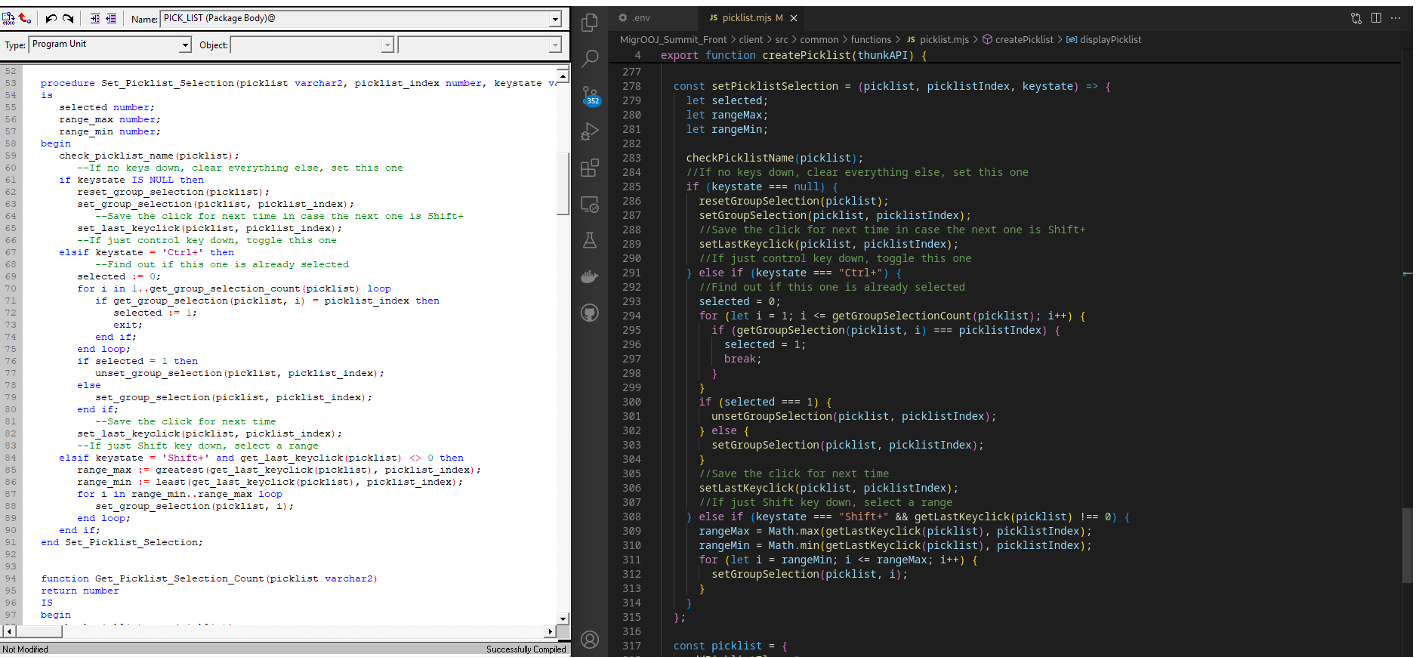
Task: Click 'end Set_Picklist_Selection;' on PL/SQL line 91
Action: (122, 542)
